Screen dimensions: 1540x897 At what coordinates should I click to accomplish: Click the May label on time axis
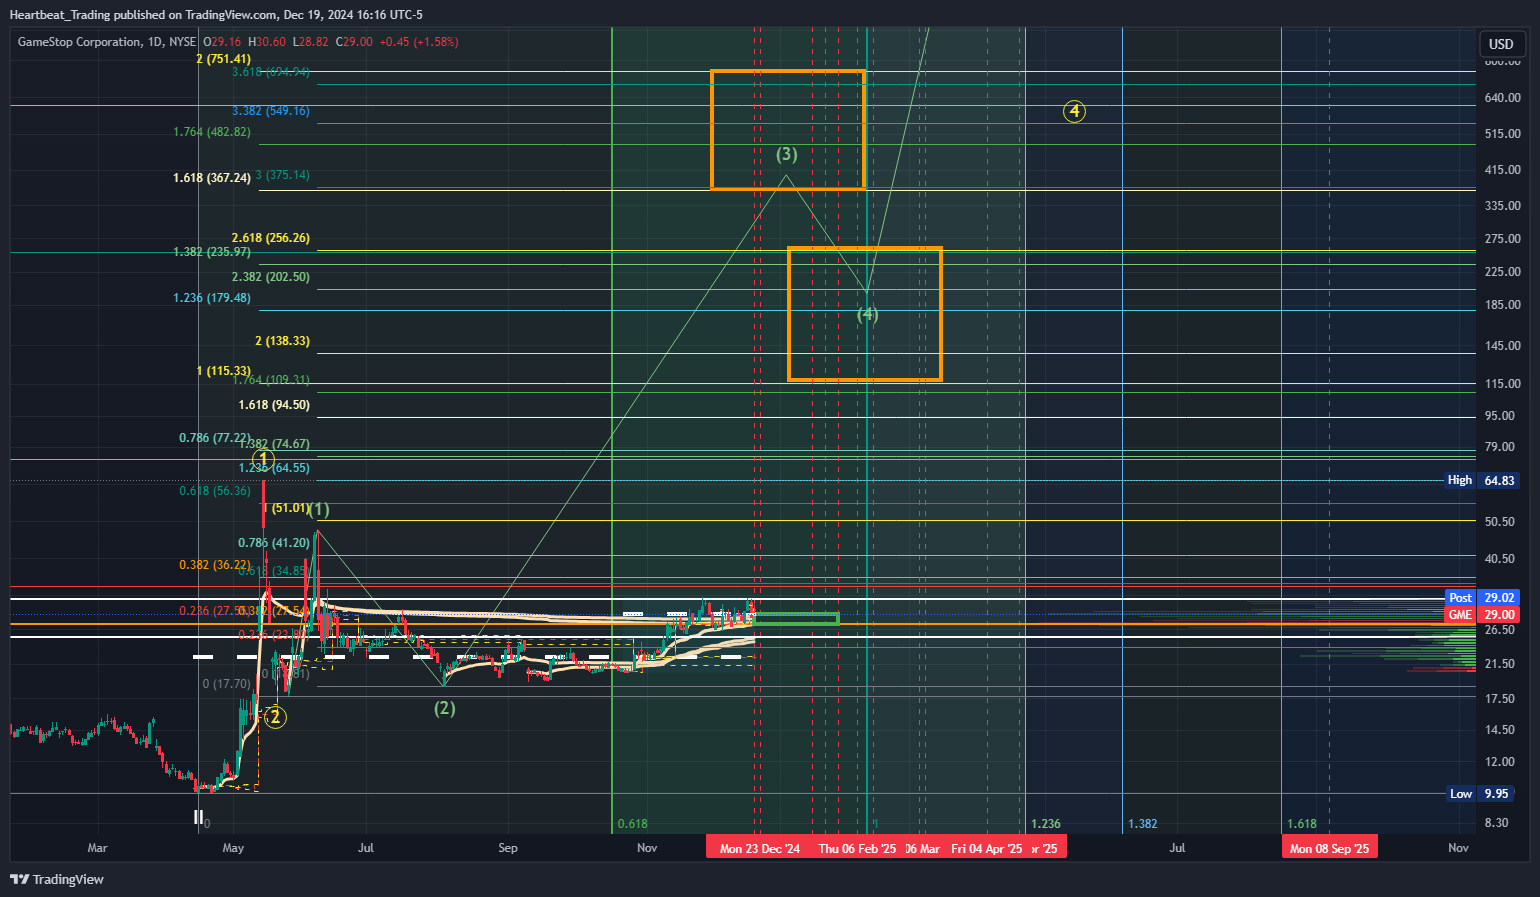[233, 848]
